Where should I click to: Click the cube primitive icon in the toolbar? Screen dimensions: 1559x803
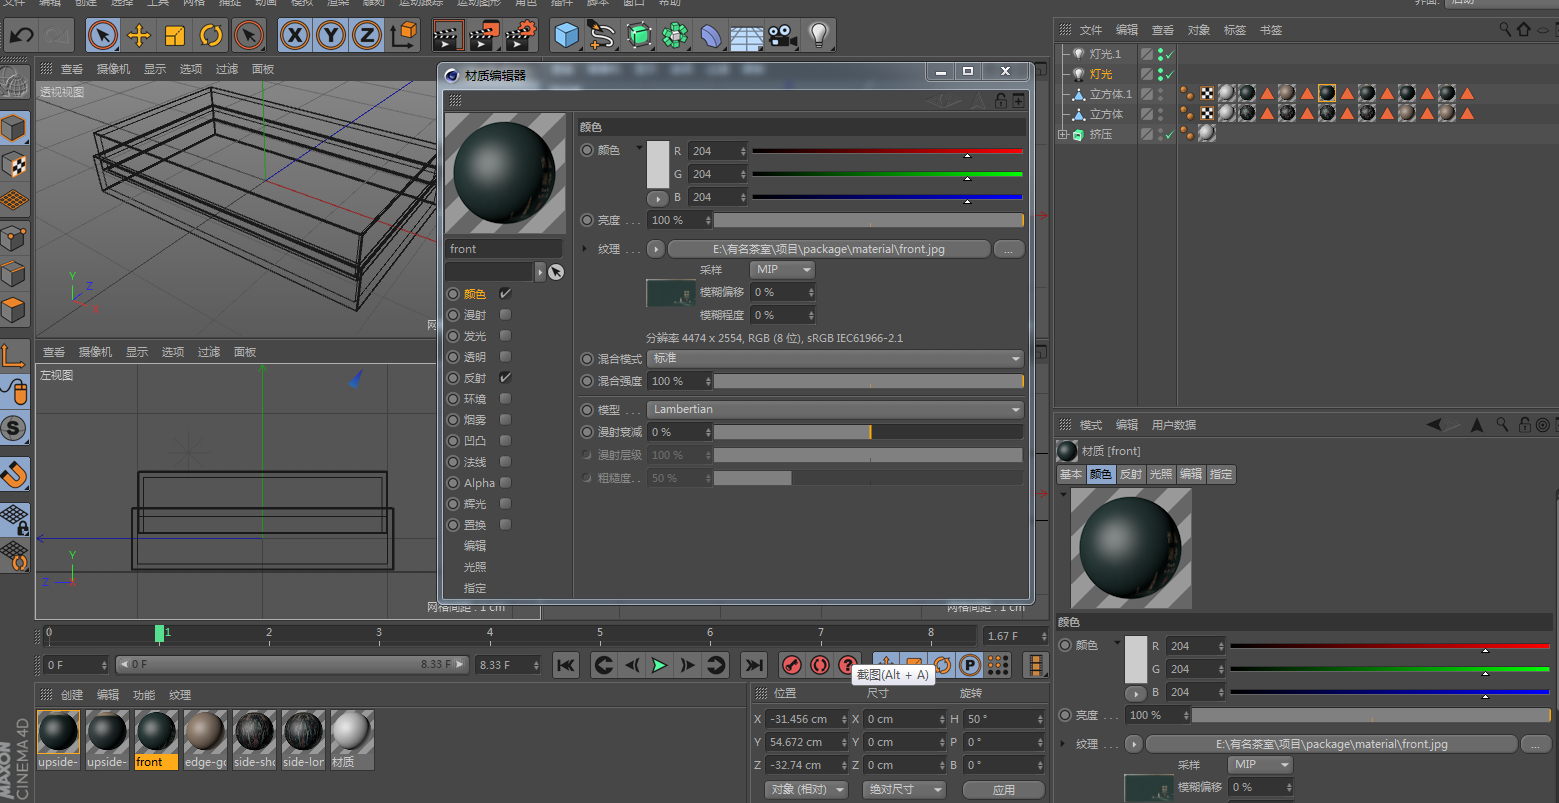click(x=565, y=35)
